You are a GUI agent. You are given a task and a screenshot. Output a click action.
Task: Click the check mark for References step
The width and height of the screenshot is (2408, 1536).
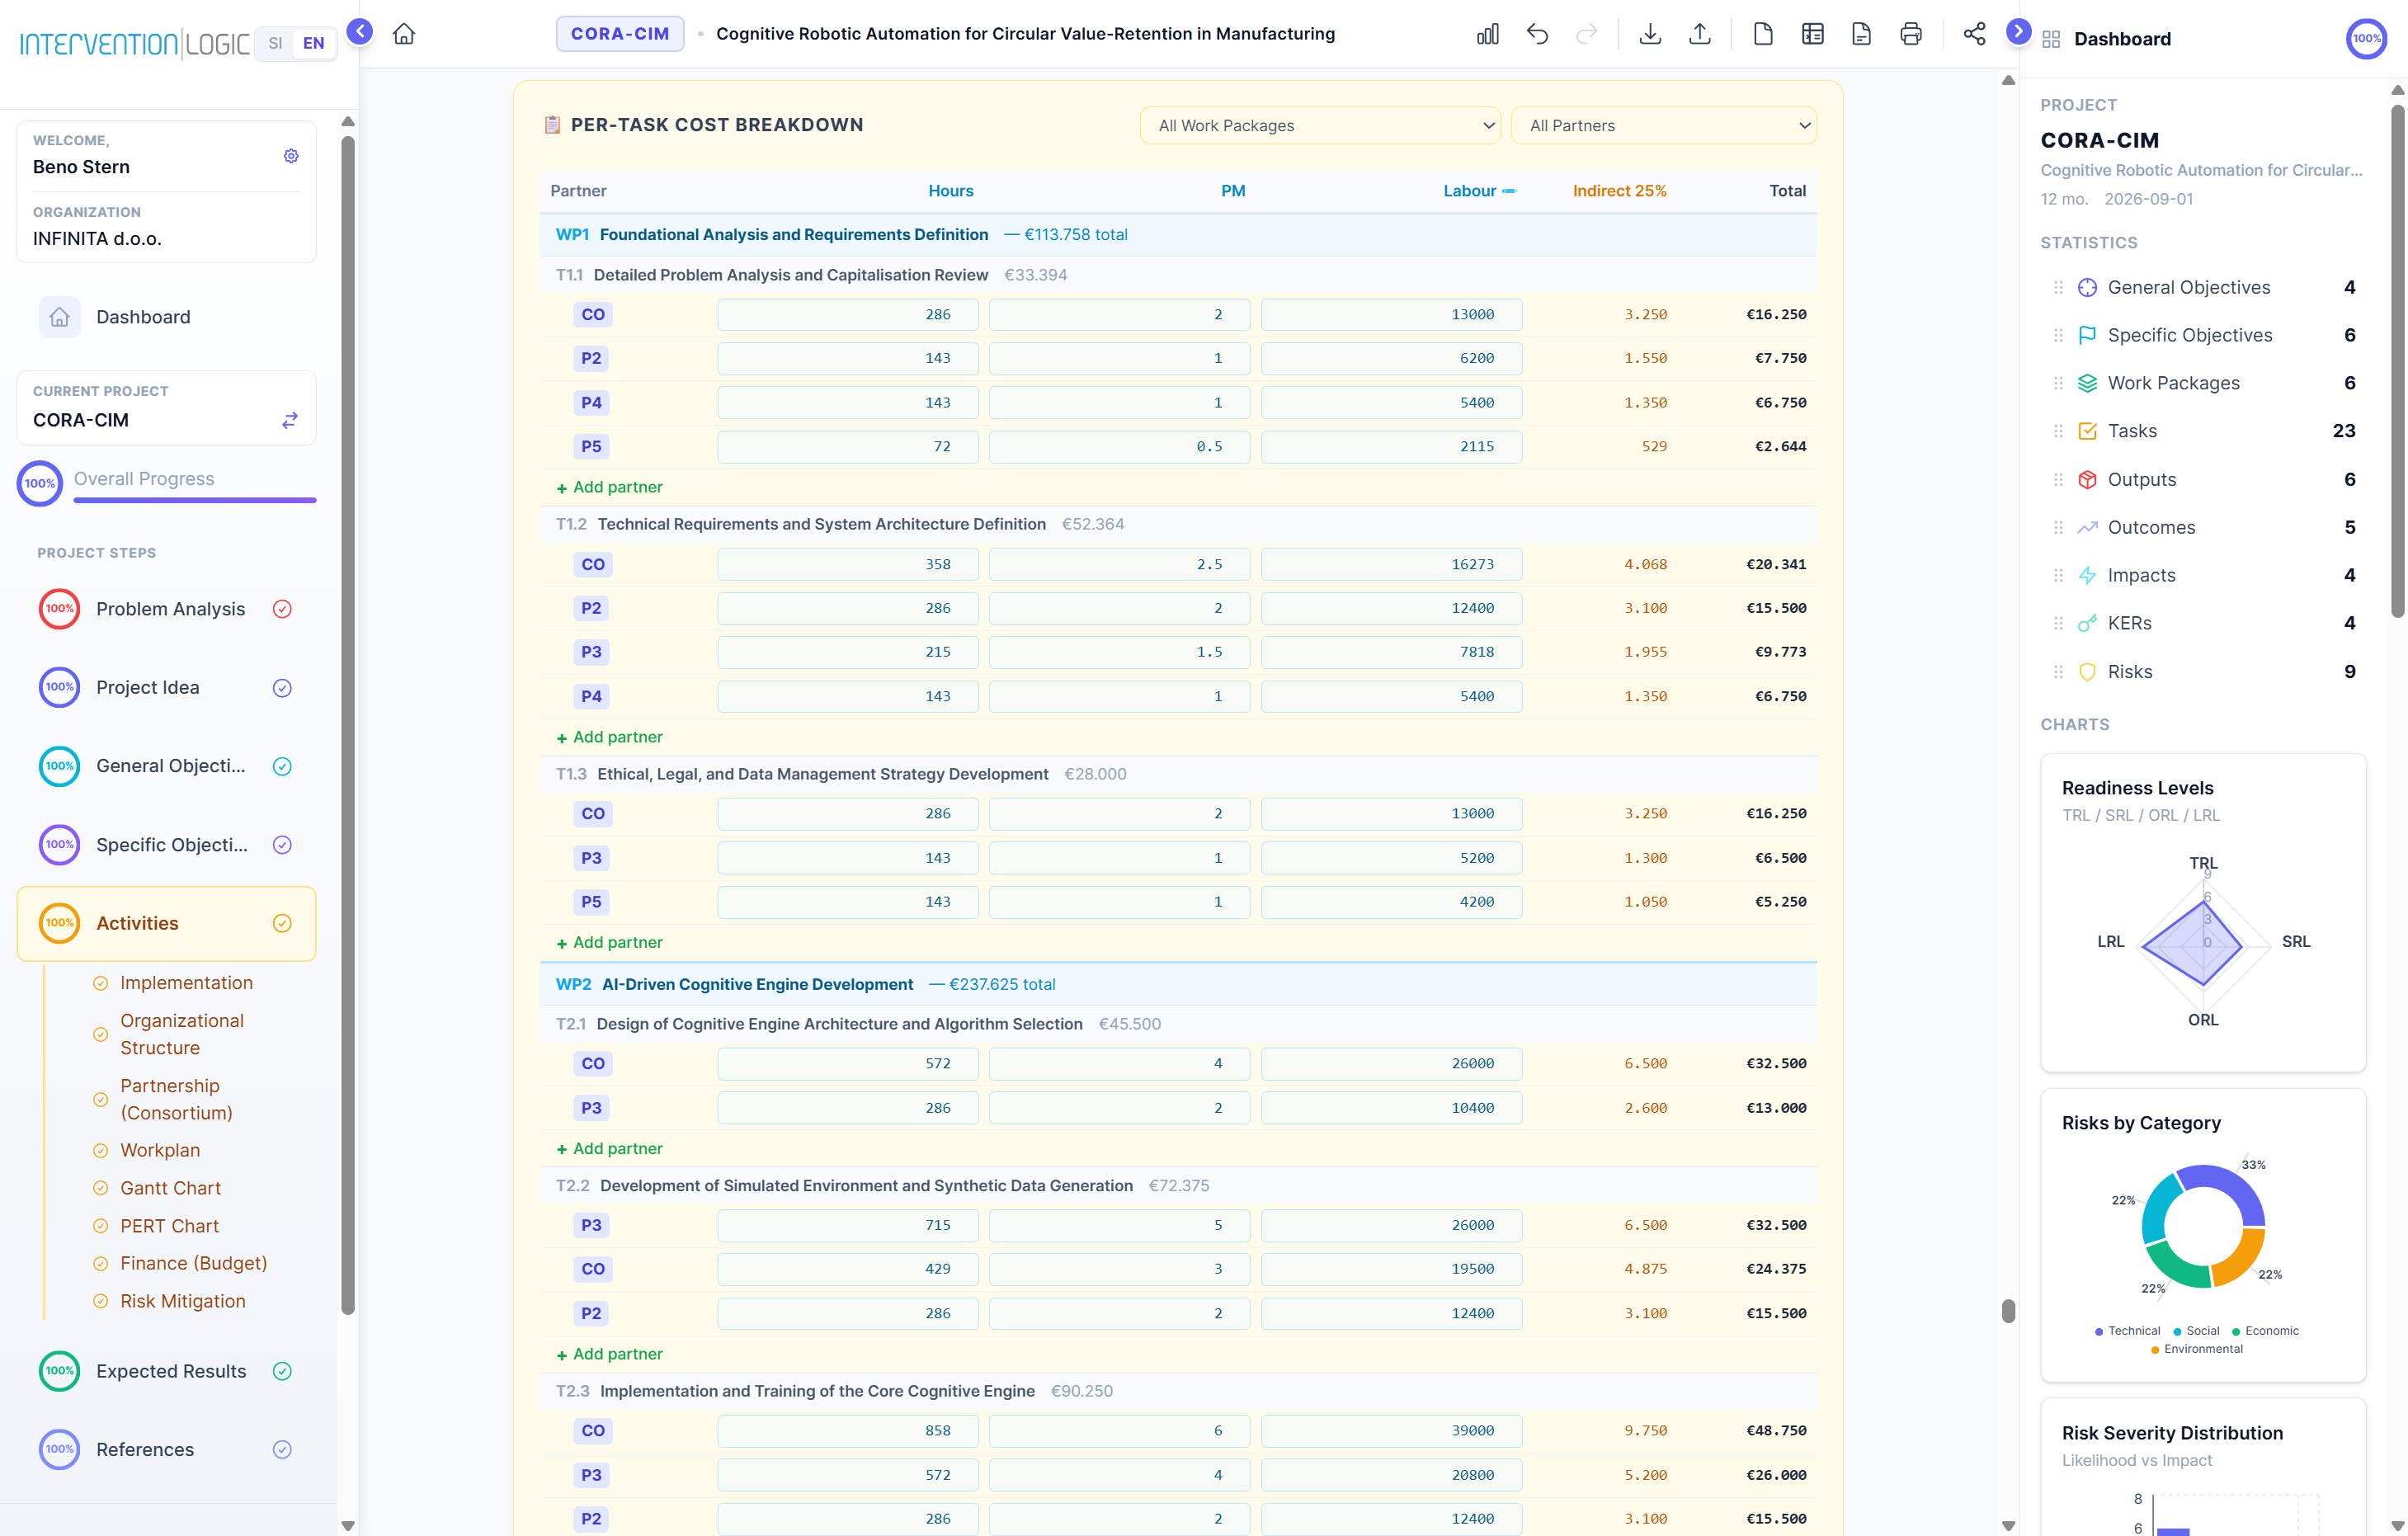(282, 1450)
